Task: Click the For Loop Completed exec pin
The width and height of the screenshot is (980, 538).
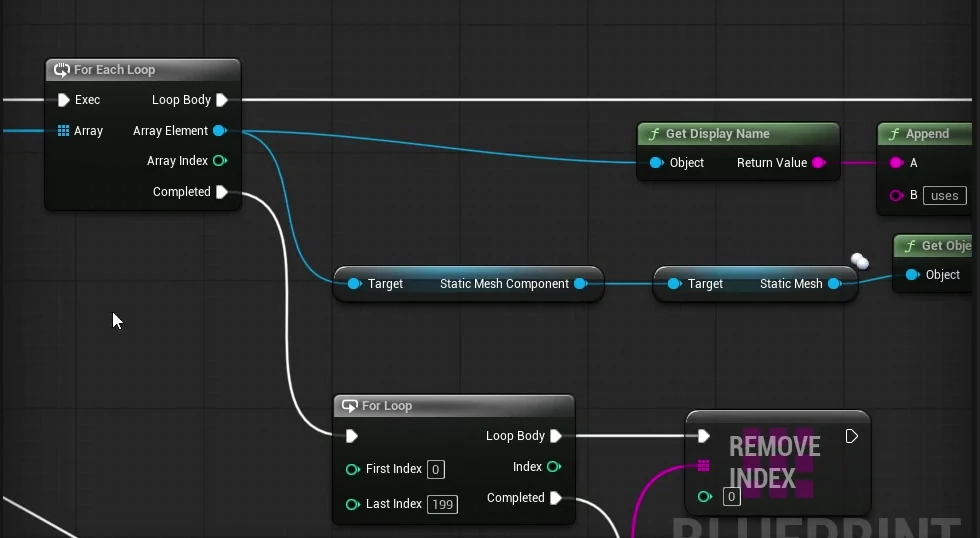Action: pos(556,498)
